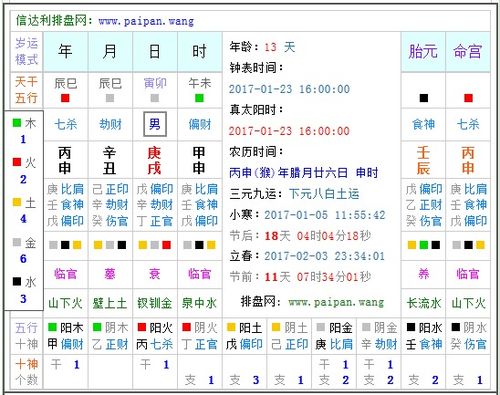Click the 长流水 nayin cell
The width and height of the screenshot is (500, 395).
point(423,303)
